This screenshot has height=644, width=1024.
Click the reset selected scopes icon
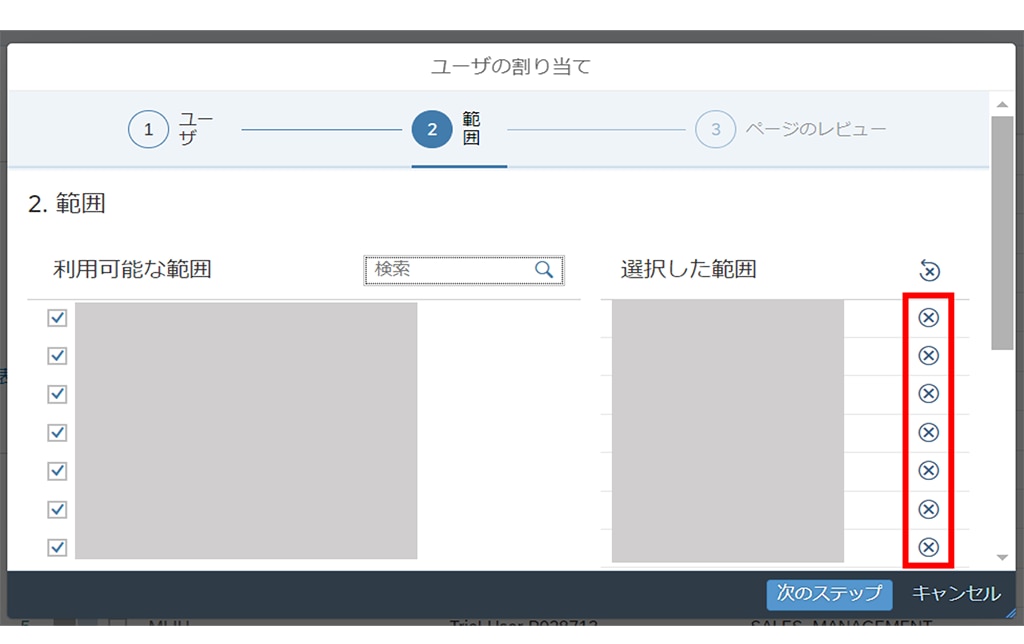[929, 270]
